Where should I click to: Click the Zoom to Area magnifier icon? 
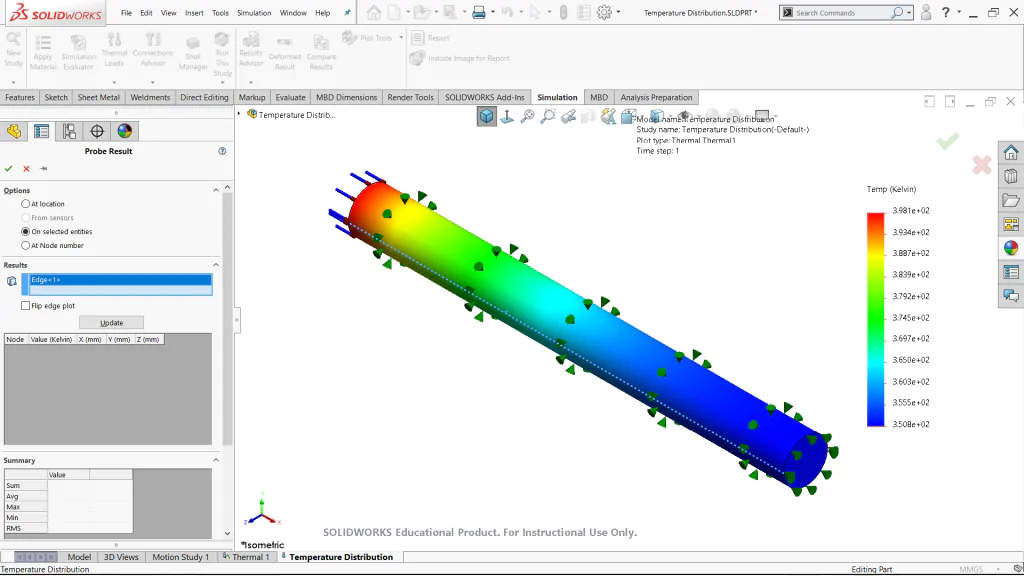pos(548,116)
